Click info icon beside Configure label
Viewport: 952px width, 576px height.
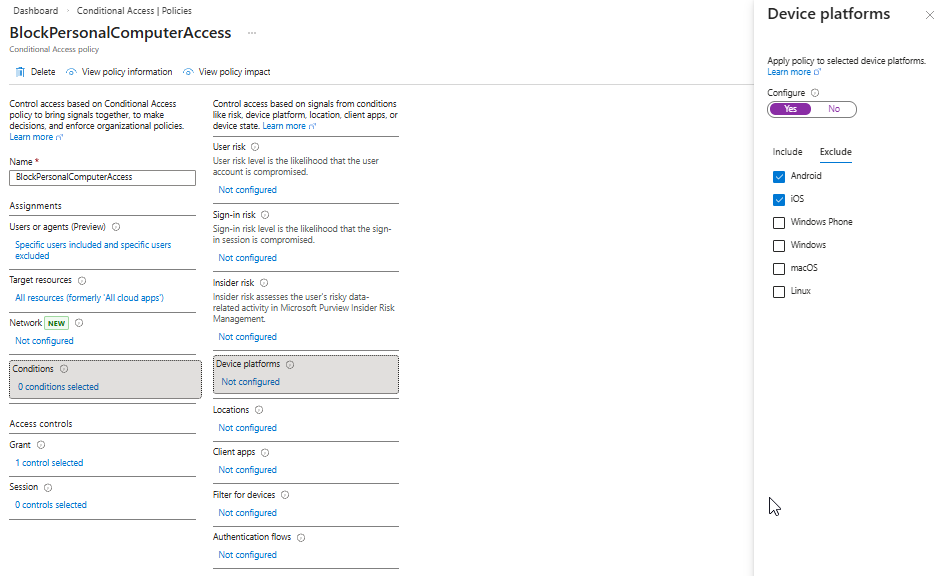tap(815, 93)
